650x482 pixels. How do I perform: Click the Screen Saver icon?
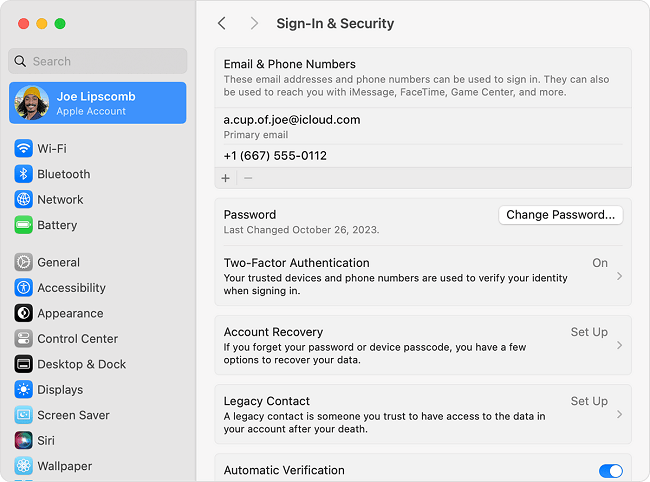[23, 415]
